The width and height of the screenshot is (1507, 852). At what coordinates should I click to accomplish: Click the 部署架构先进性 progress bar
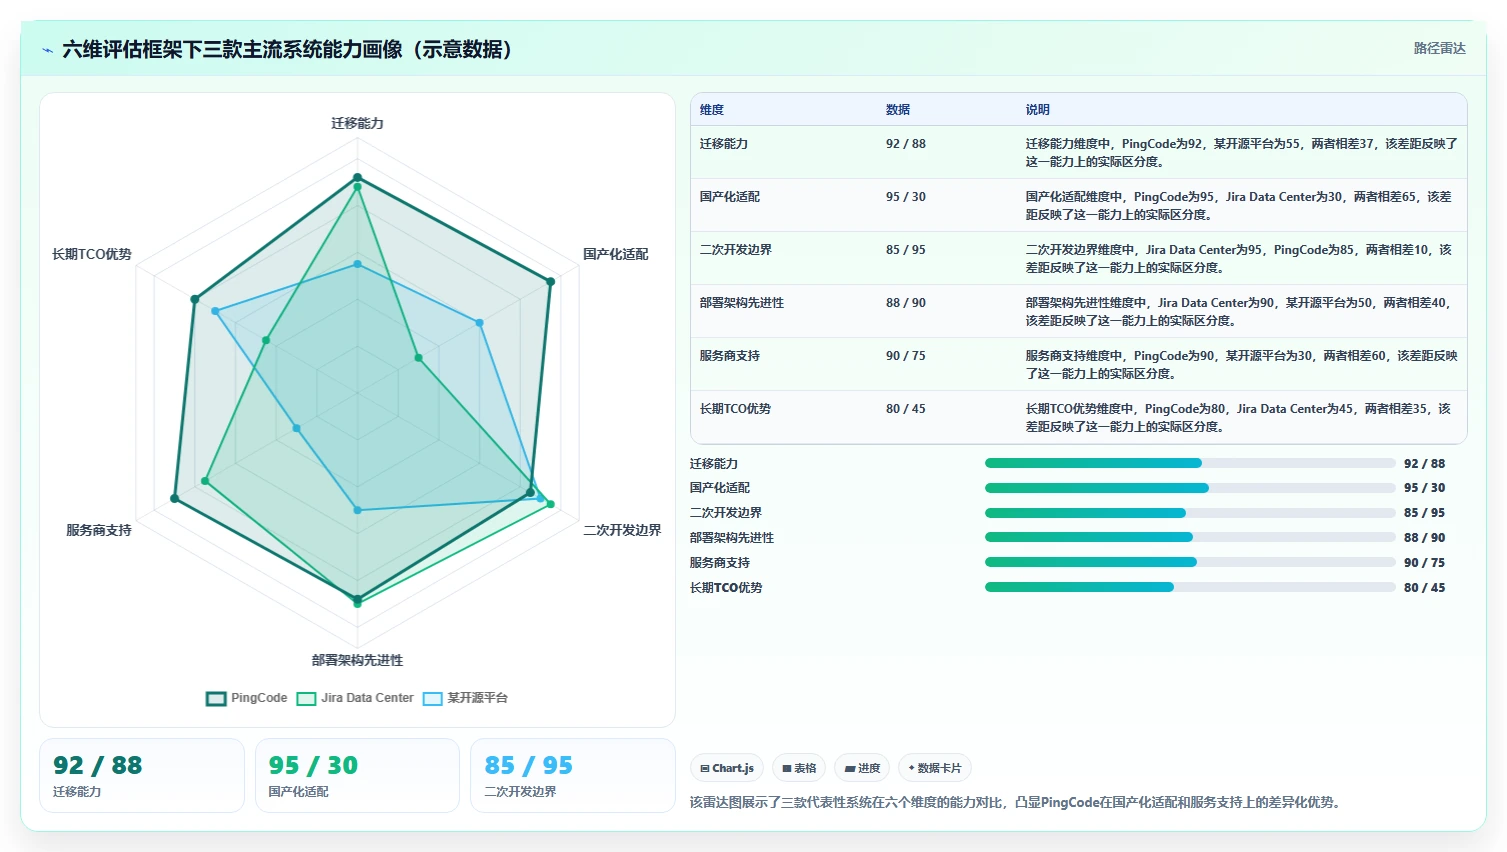pyautogui.click(x=1190, y=537)
